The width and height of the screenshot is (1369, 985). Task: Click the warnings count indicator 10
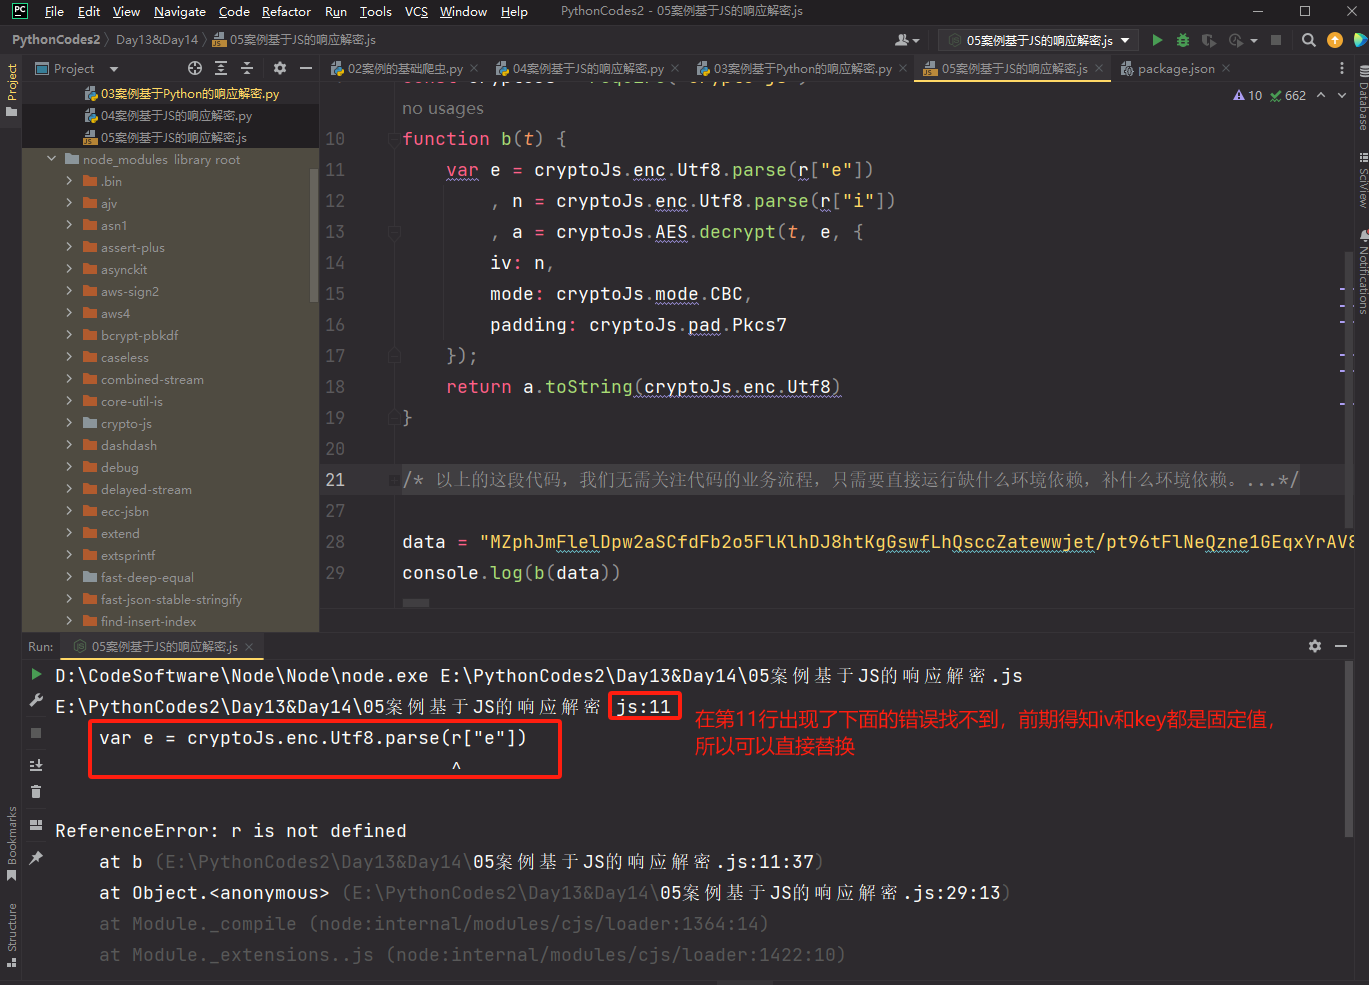(x=1248, y=96)
